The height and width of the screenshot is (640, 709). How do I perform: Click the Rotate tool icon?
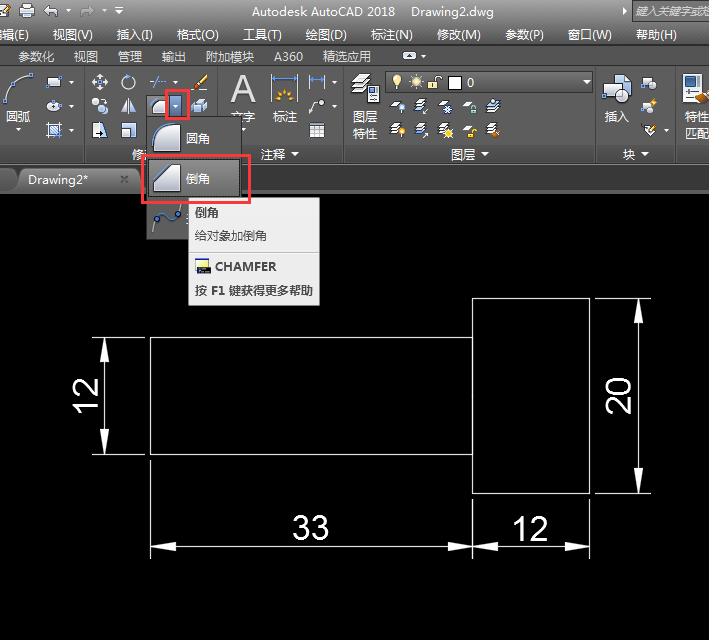129,82
